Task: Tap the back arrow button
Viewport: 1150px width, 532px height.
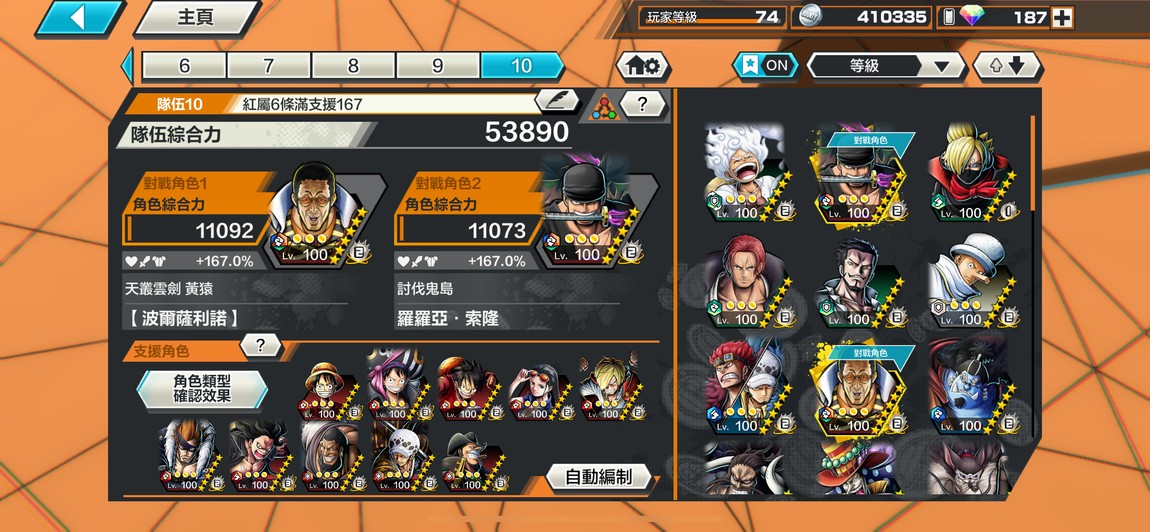Action: click(x=81, y=18)
